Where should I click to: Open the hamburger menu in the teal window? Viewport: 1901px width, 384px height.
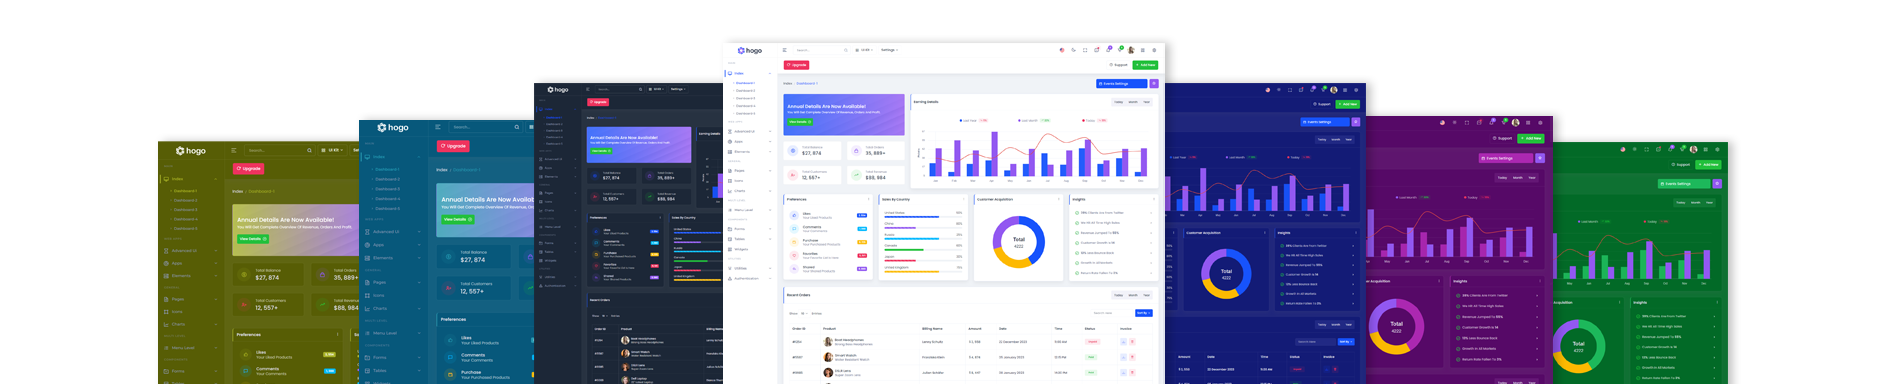(437, 127)
